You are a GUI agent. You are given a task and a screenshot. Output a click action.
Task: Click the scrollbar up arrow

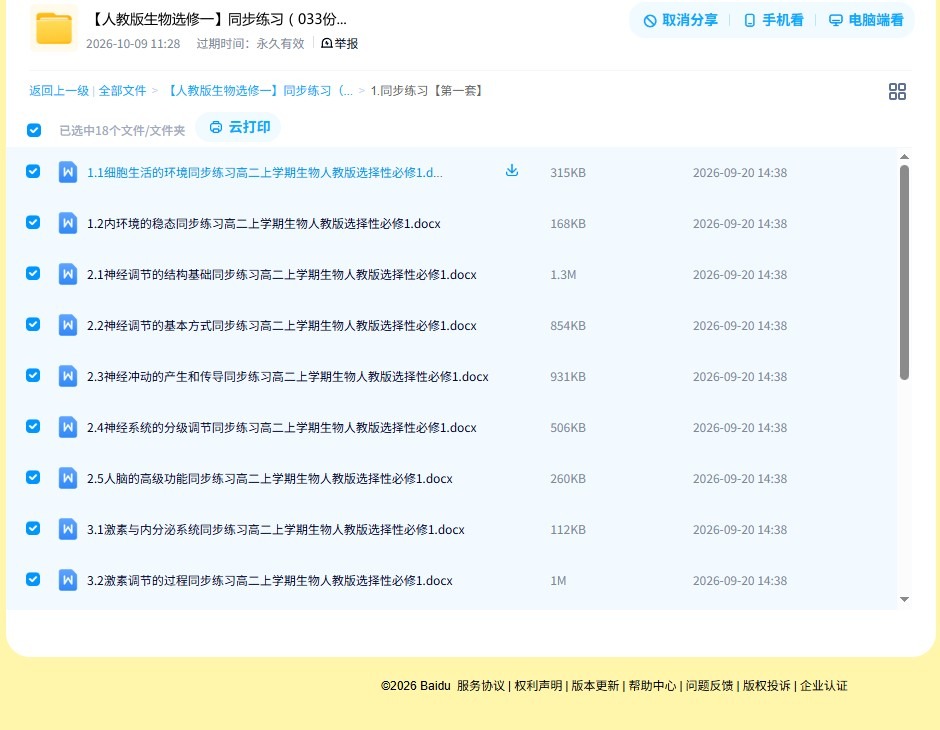pyautogui.click(x=904, y=156)
